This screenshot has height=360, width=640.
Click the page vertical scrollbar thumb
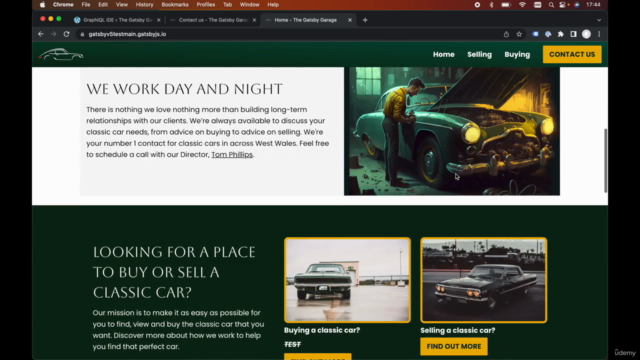pyautogui.click(x=605, y=160)
